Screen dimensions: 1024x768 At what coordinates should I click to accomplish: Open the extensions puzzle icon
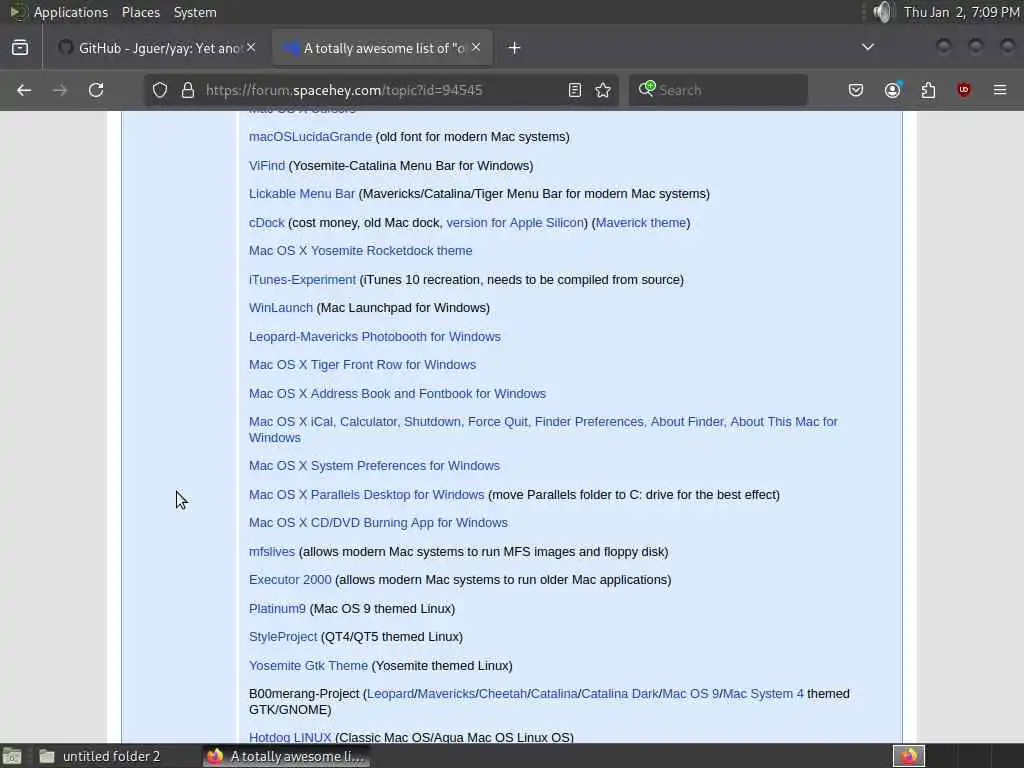(x=928, y=90)
